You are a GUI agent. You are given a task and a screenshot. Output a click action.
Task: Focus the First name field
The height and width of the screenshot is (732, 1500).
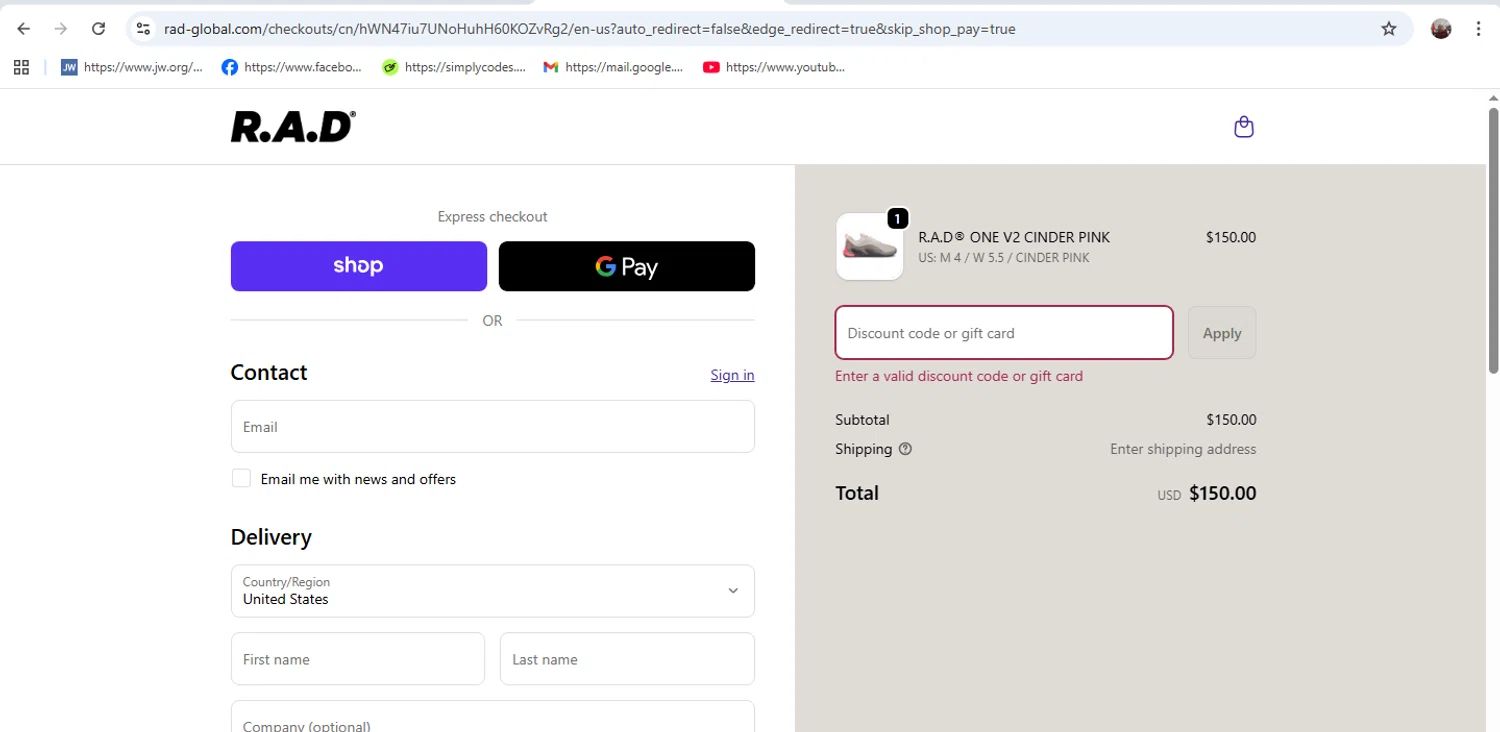358,659
